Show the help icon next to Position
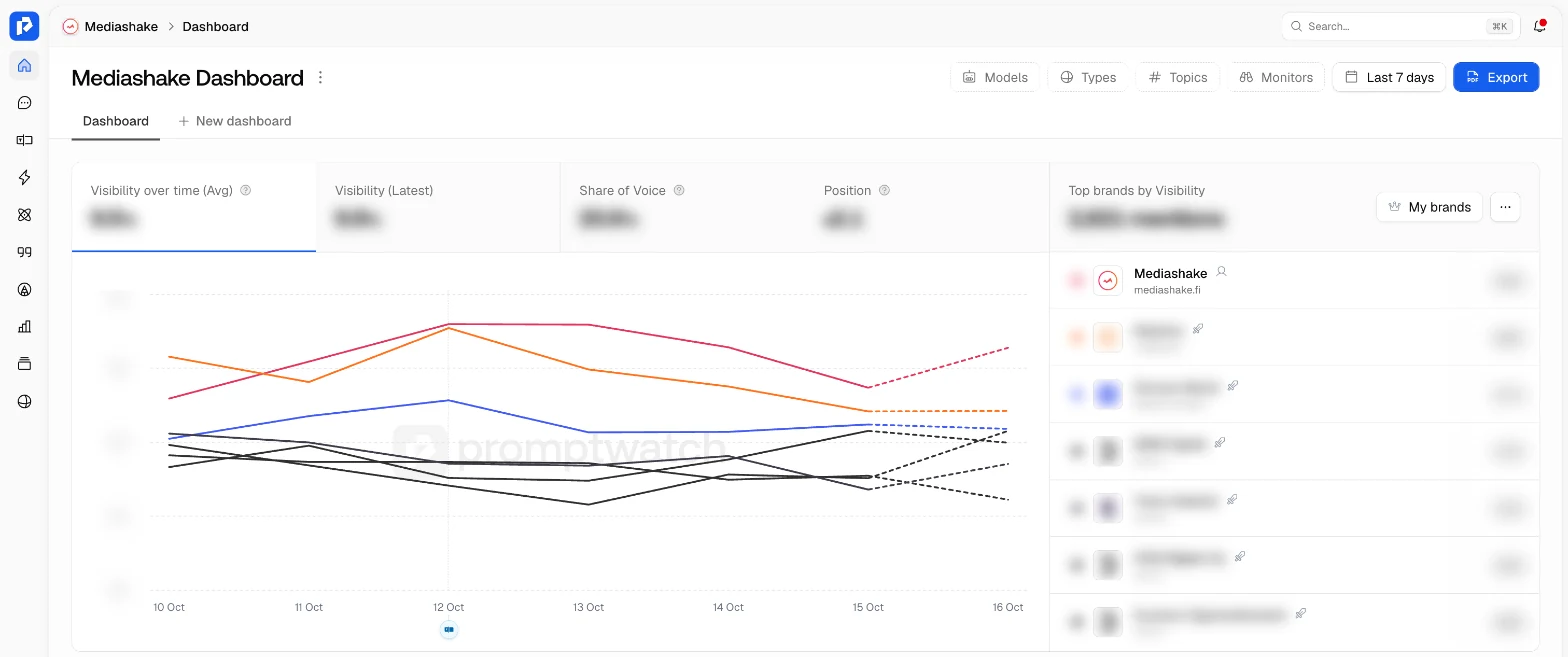 884,190
